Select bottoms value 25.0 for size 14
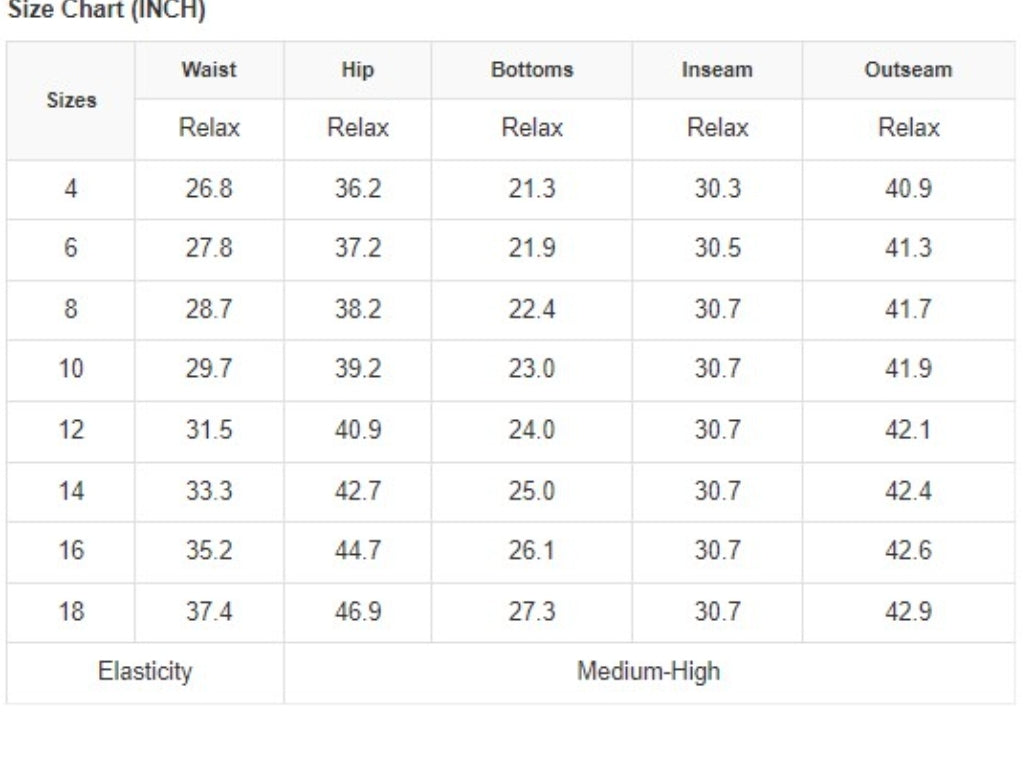This screenshot has height=777, width=1031. (531, 491)
